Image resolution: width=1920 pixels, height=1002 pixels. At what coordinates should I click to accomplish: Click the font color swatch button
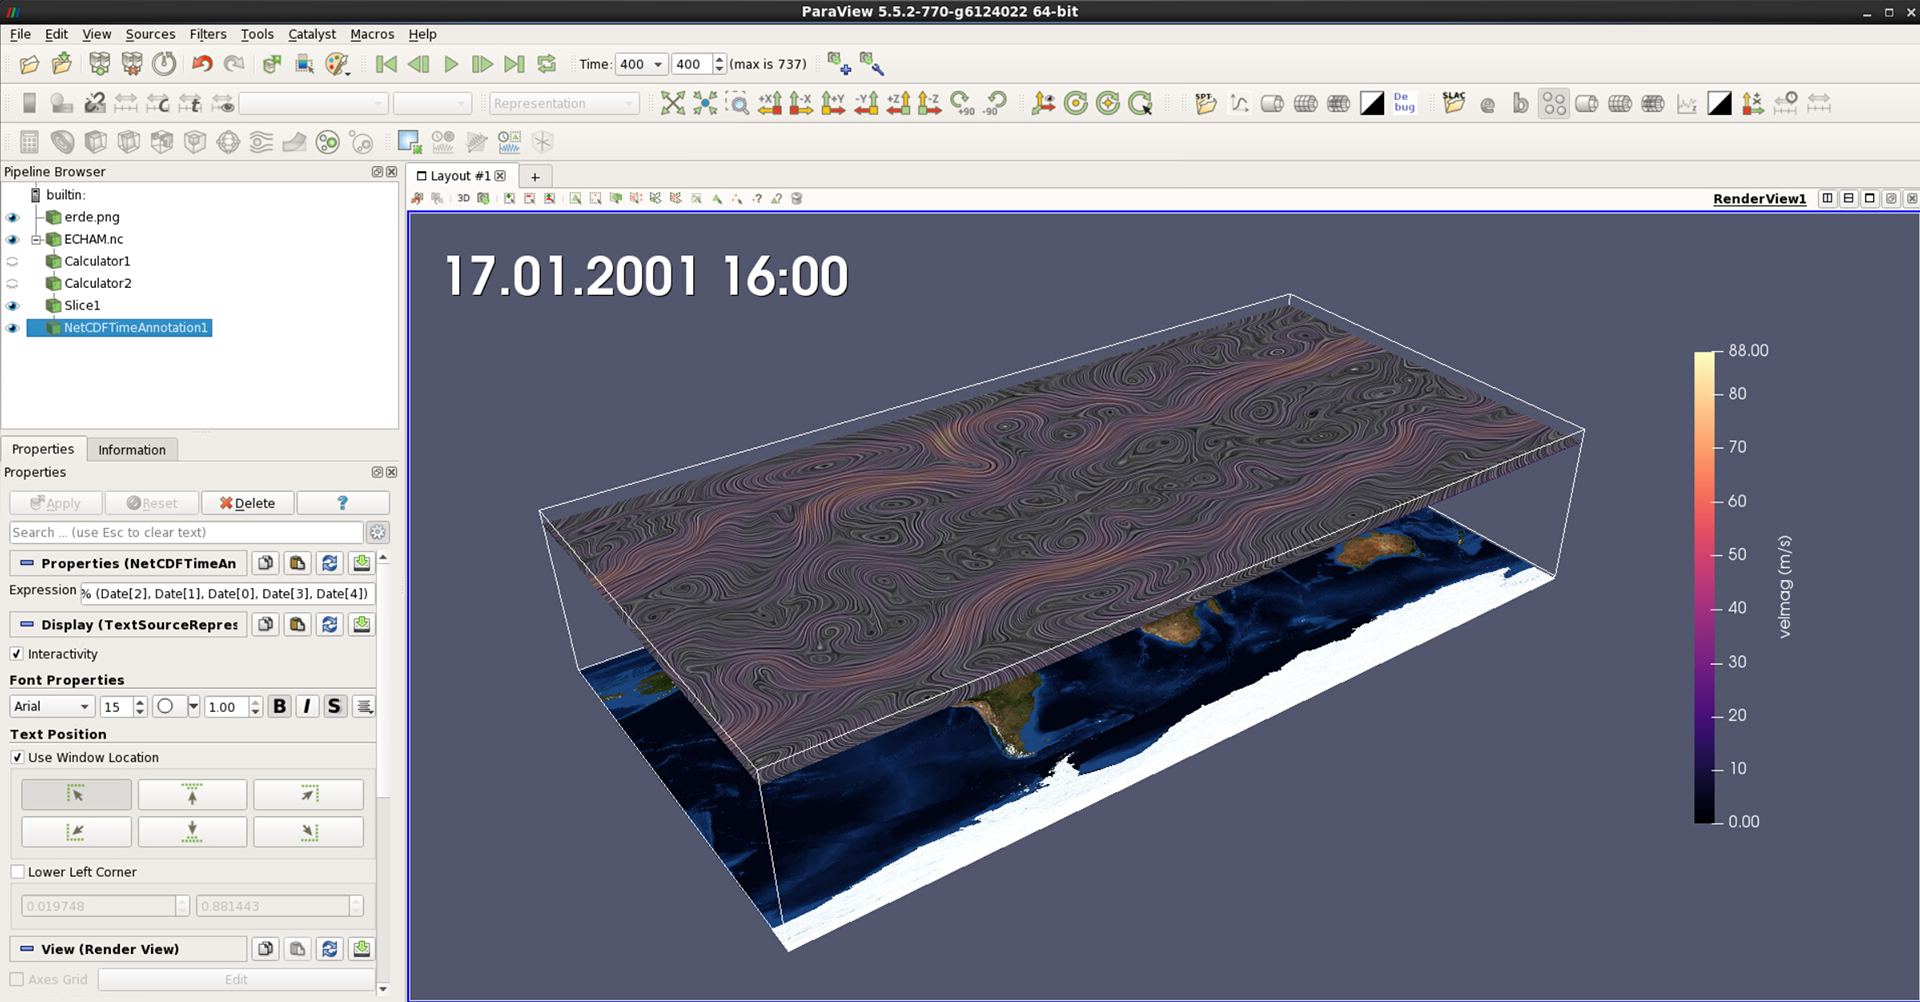(x=166, y=706)
